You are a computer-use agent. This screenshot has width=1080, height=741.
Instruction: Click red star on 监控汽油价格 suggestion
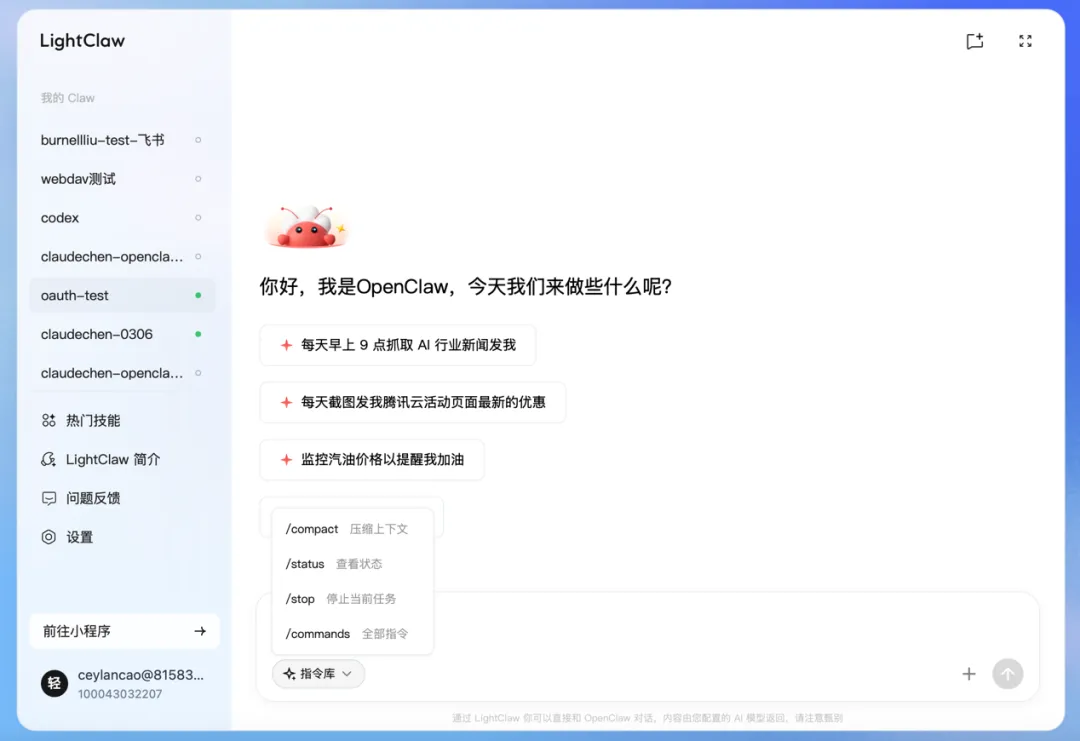click(287, 459)
